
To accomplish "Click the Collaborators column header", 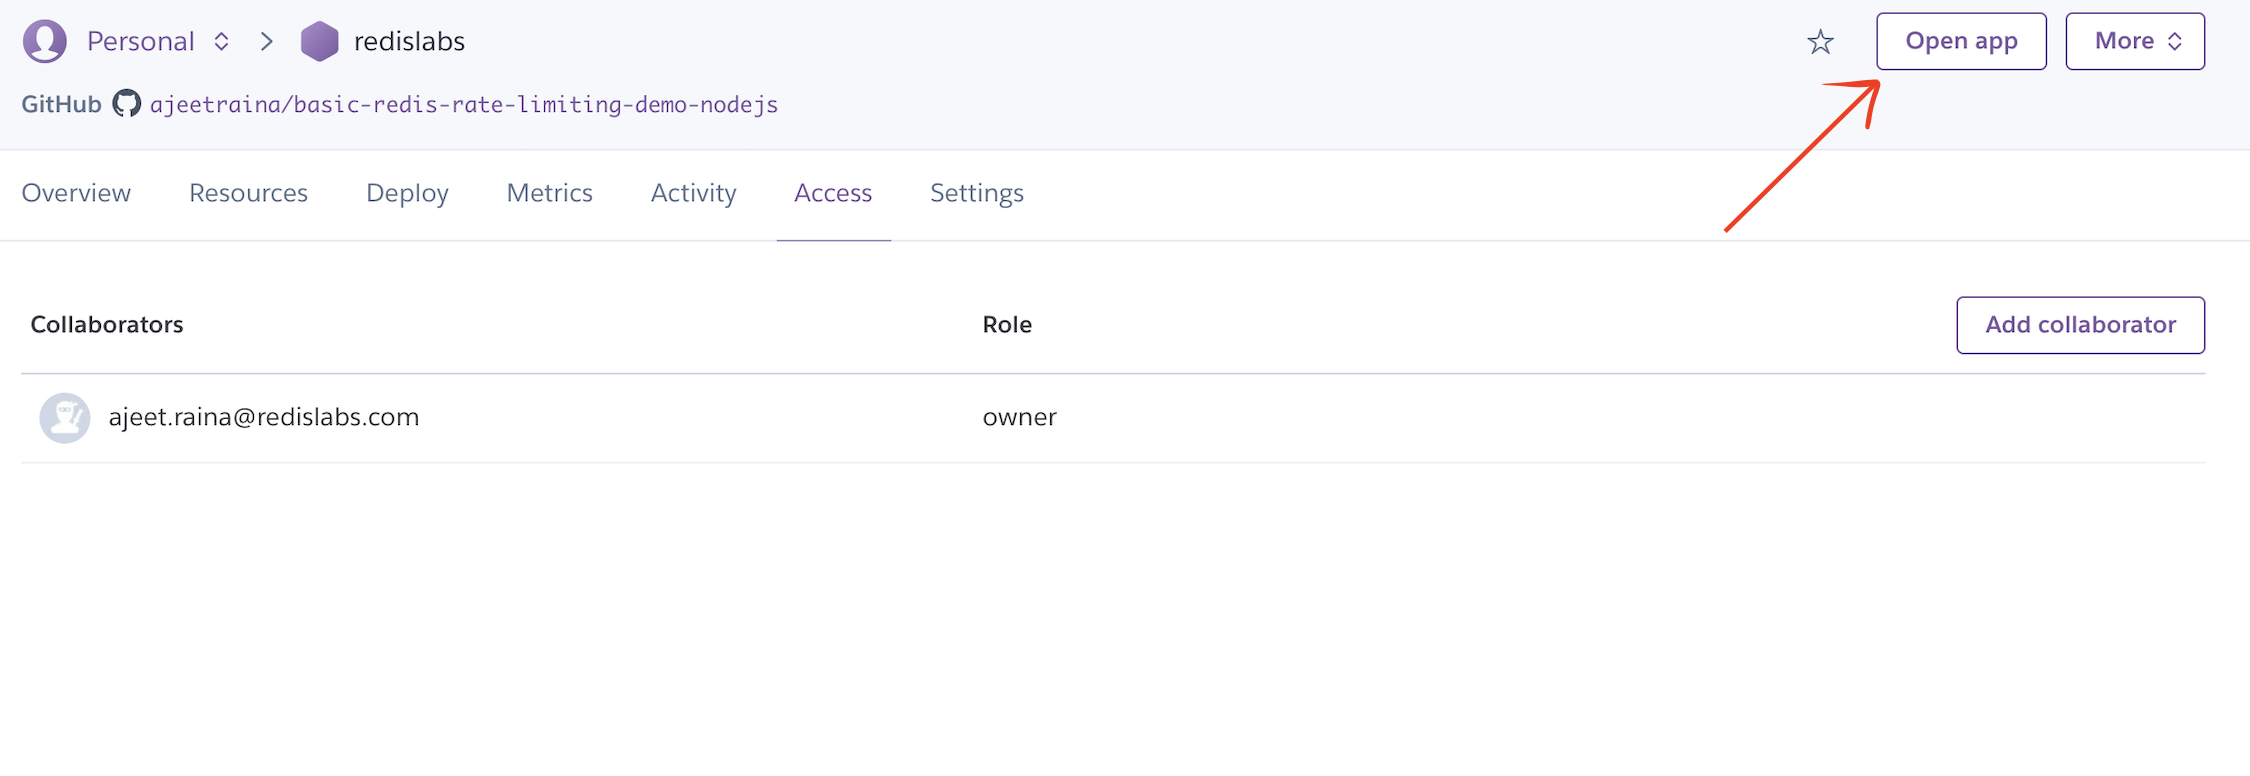I will point(107,325).
